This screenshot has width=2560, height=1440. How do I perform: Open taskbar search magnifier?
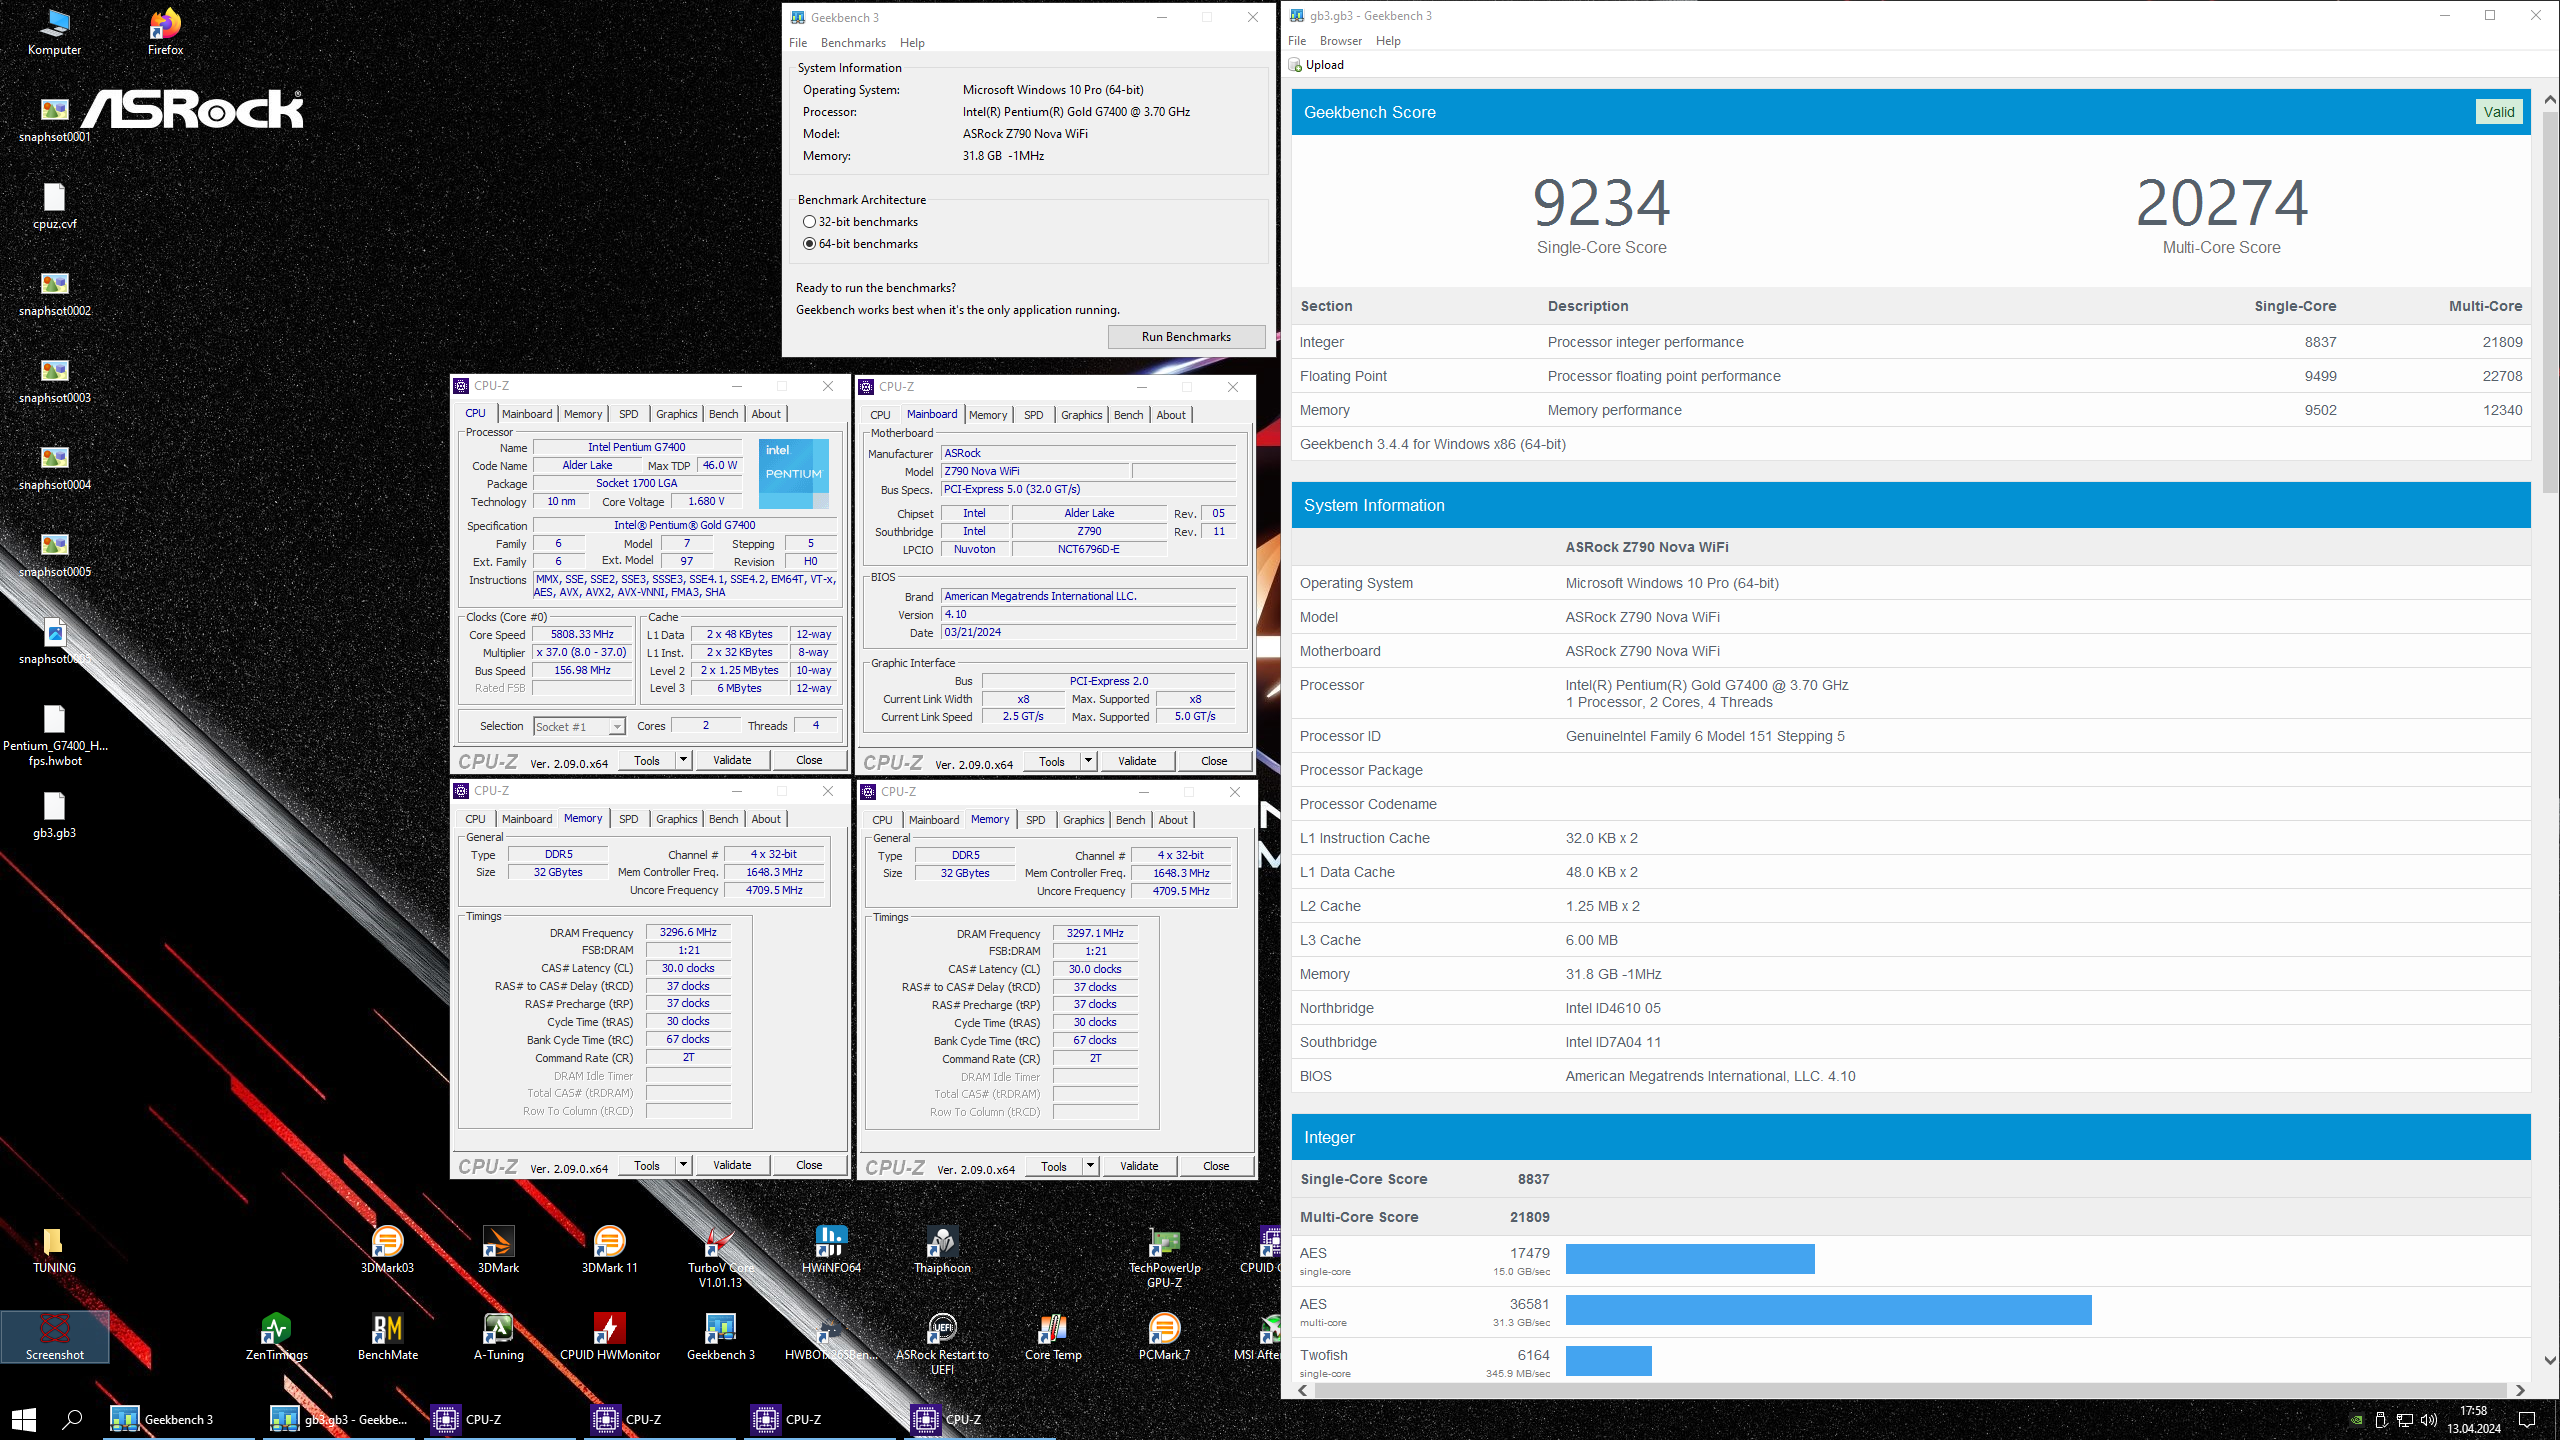click(x=72, y=1419)
